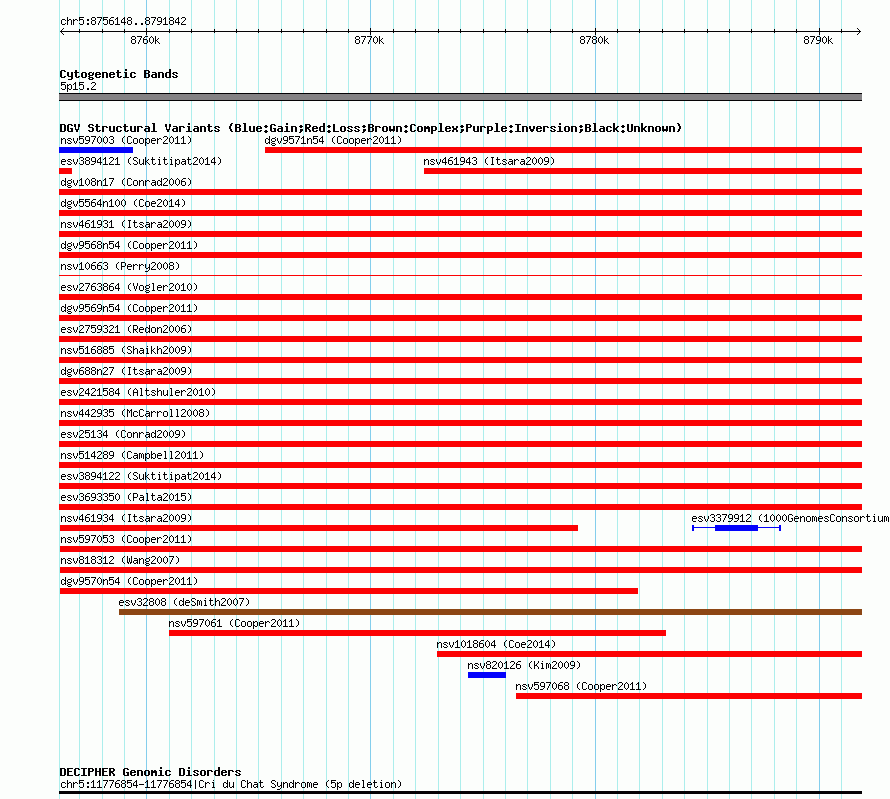The height and width of the screenshot is (799, 890).
Task: Click esv3379912 1000GenomesConsortium label
Action: pos(790,518)
